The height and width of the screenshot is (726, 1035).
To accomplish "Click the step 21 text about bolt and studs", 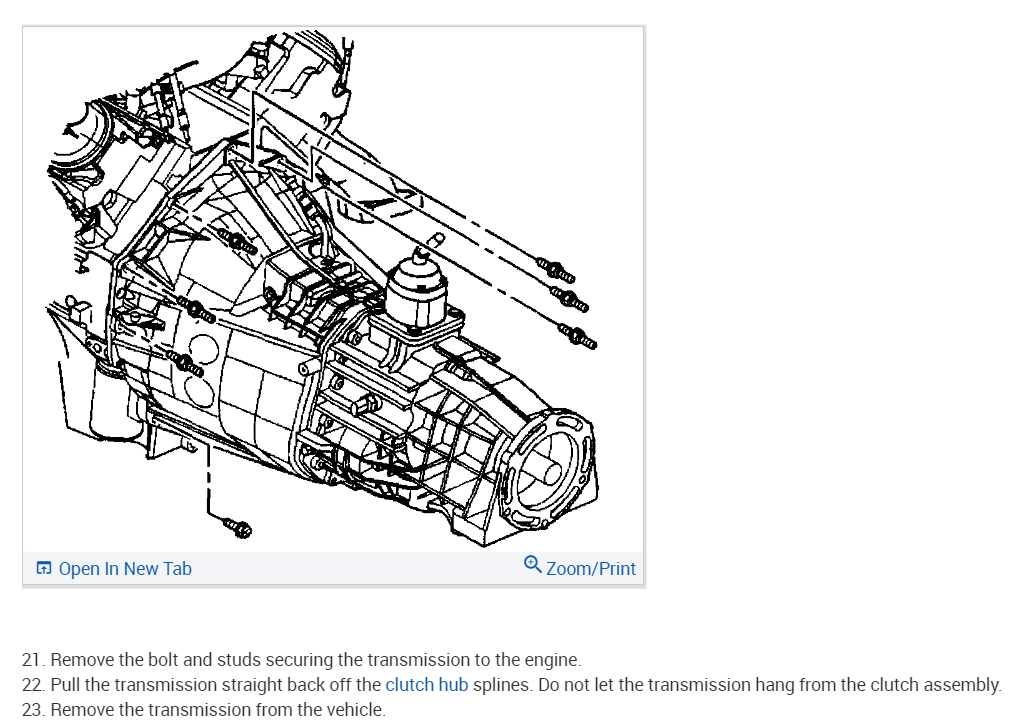I will (x=302, y=659).
